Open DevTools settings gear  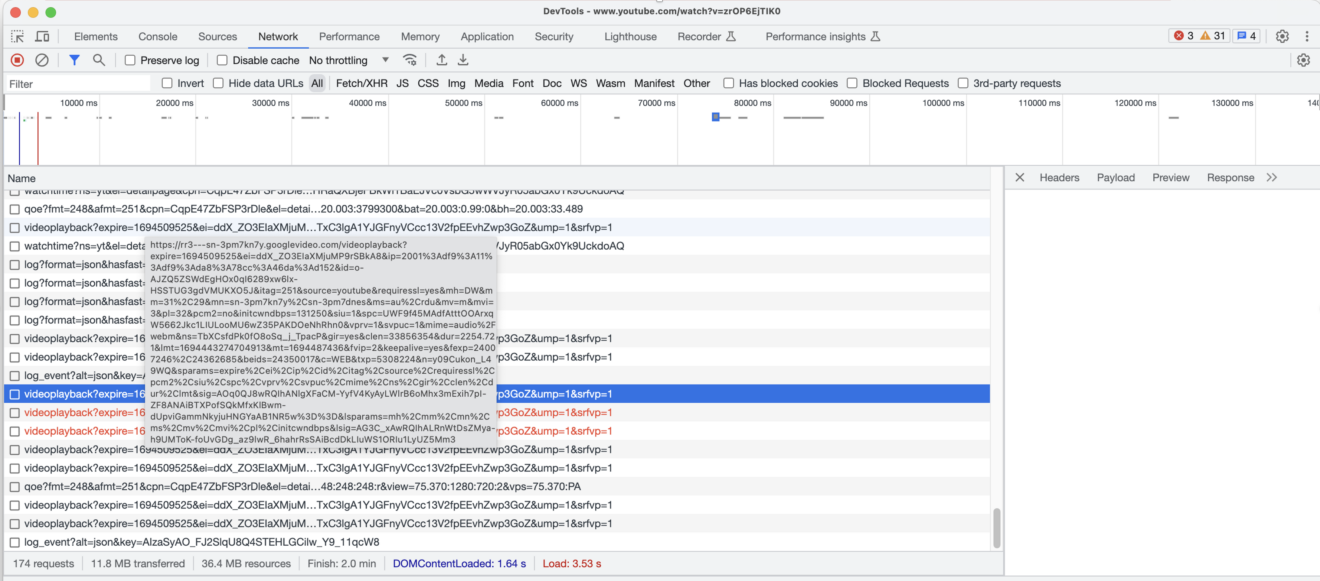point(1283,36)
